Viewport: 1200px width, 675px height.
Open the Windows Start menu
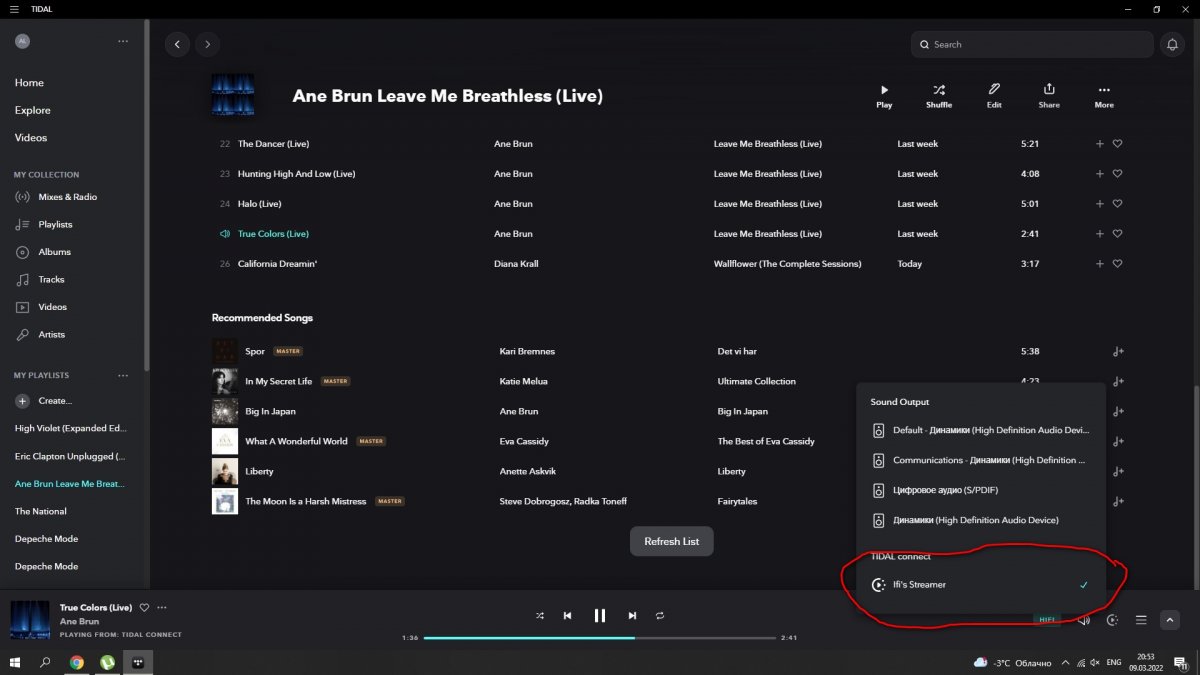click(x=15, y=662)
